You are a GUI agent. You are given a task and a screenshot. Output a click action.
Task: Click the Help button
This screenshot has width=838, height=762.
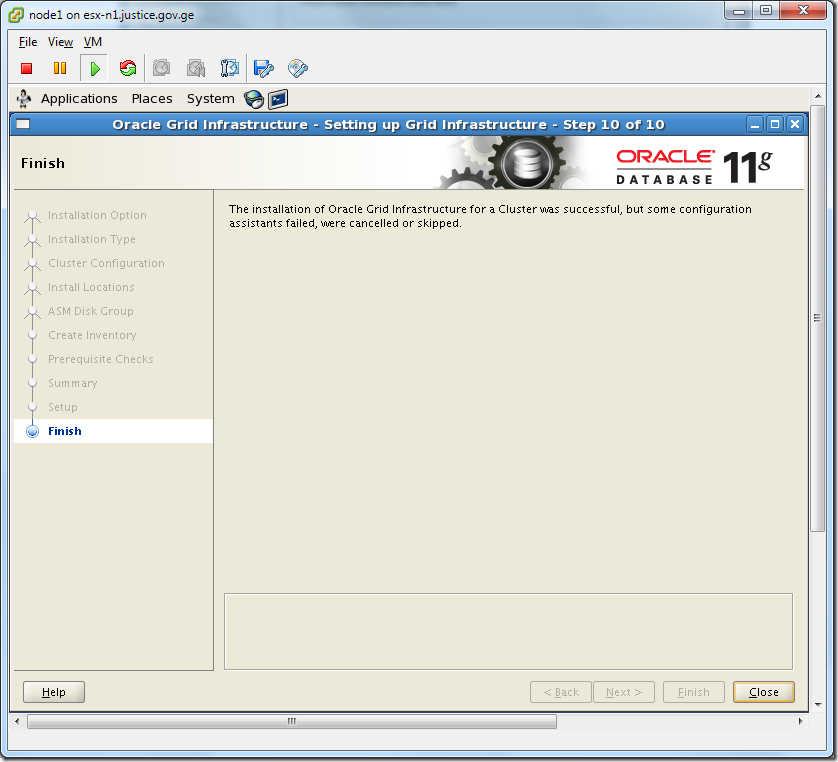pos(53,691)
